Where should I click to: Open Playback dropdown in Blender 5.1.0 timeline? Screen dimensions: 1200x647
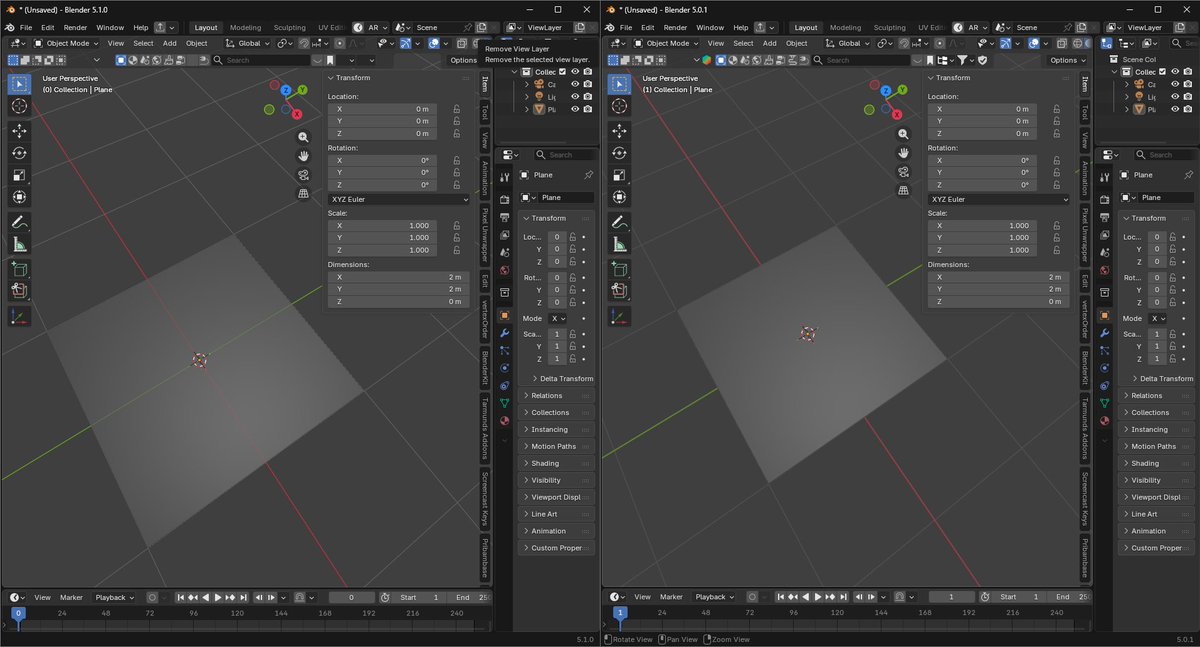[x=115, y=597]
